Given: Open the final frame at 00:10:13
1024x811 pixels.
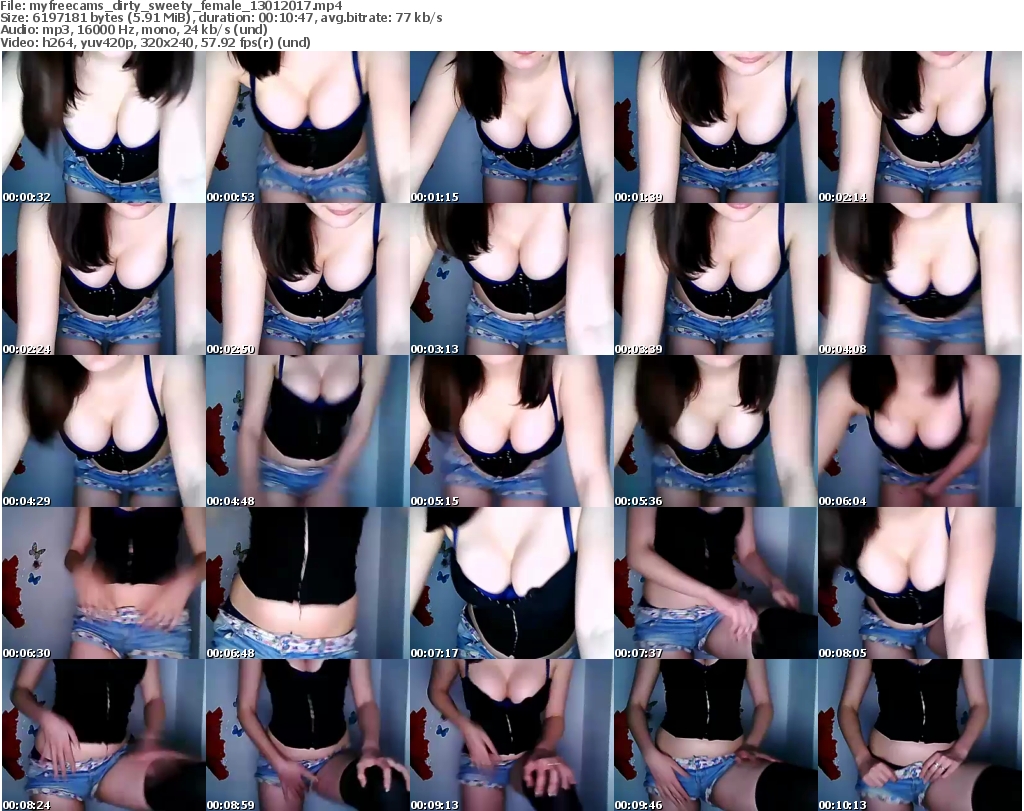Looking at the screenshot, I should [920, 735].
